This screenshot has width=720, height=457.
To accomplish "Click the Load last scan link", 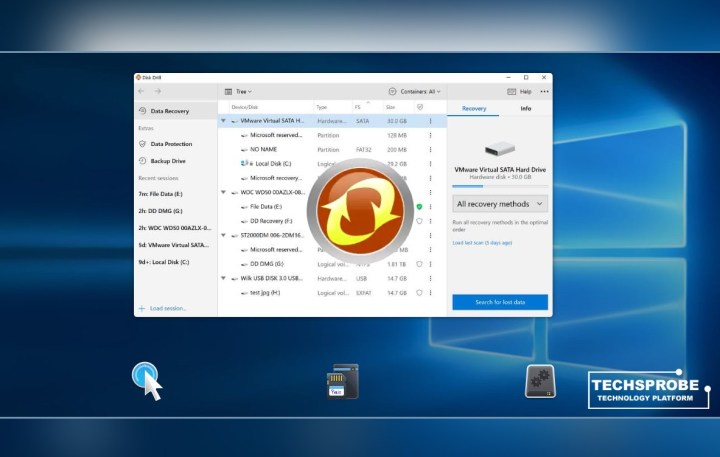I will tap(482, 243).
